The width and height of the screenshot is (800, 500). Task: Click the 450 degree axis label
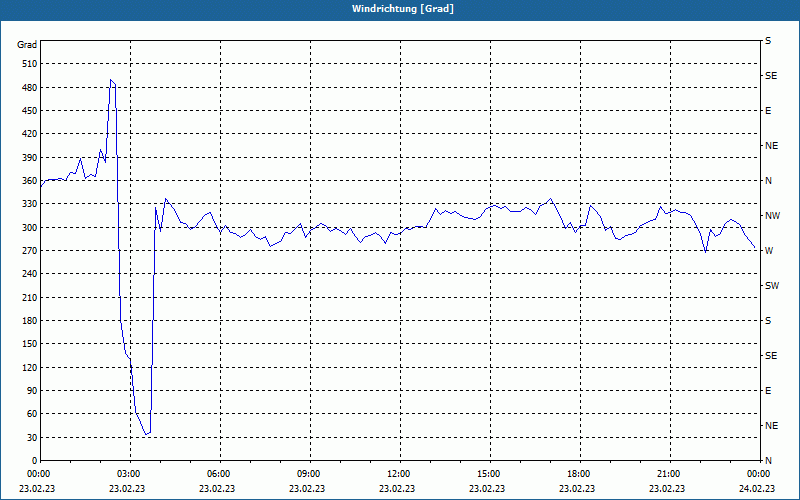pyautogui.click(x=31, y=111)
